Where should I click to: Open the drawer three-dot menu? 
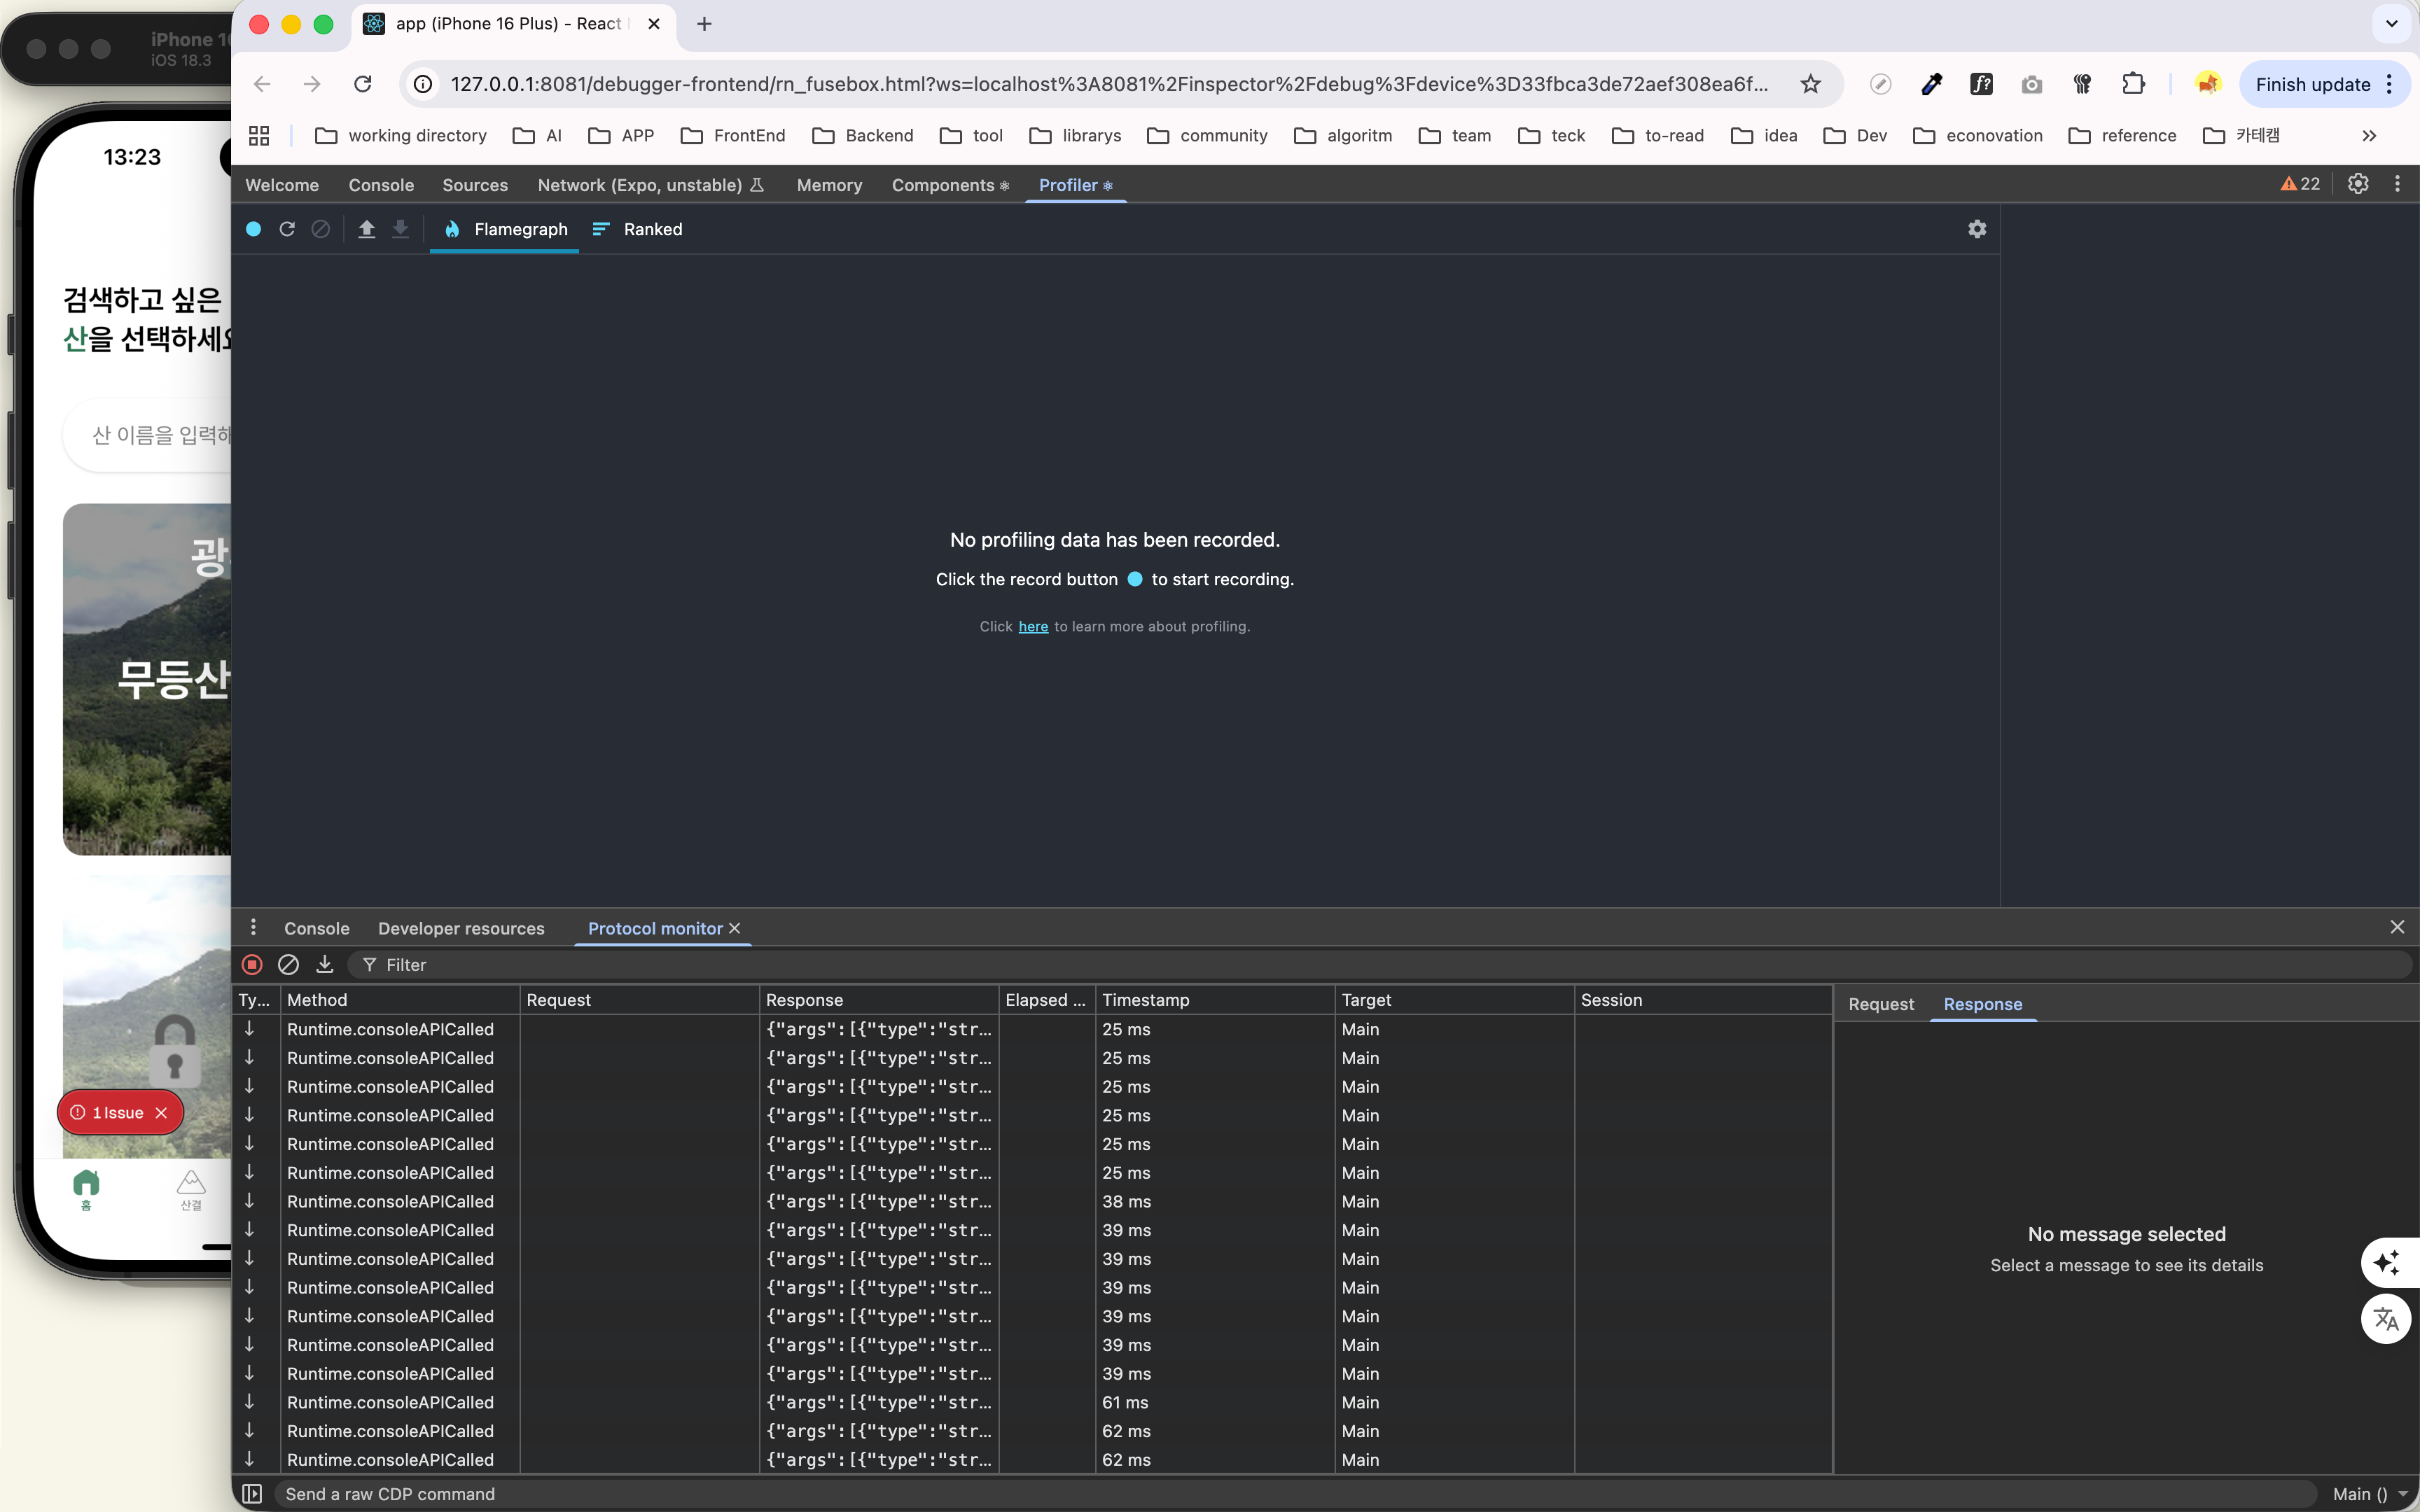[253, 927]
